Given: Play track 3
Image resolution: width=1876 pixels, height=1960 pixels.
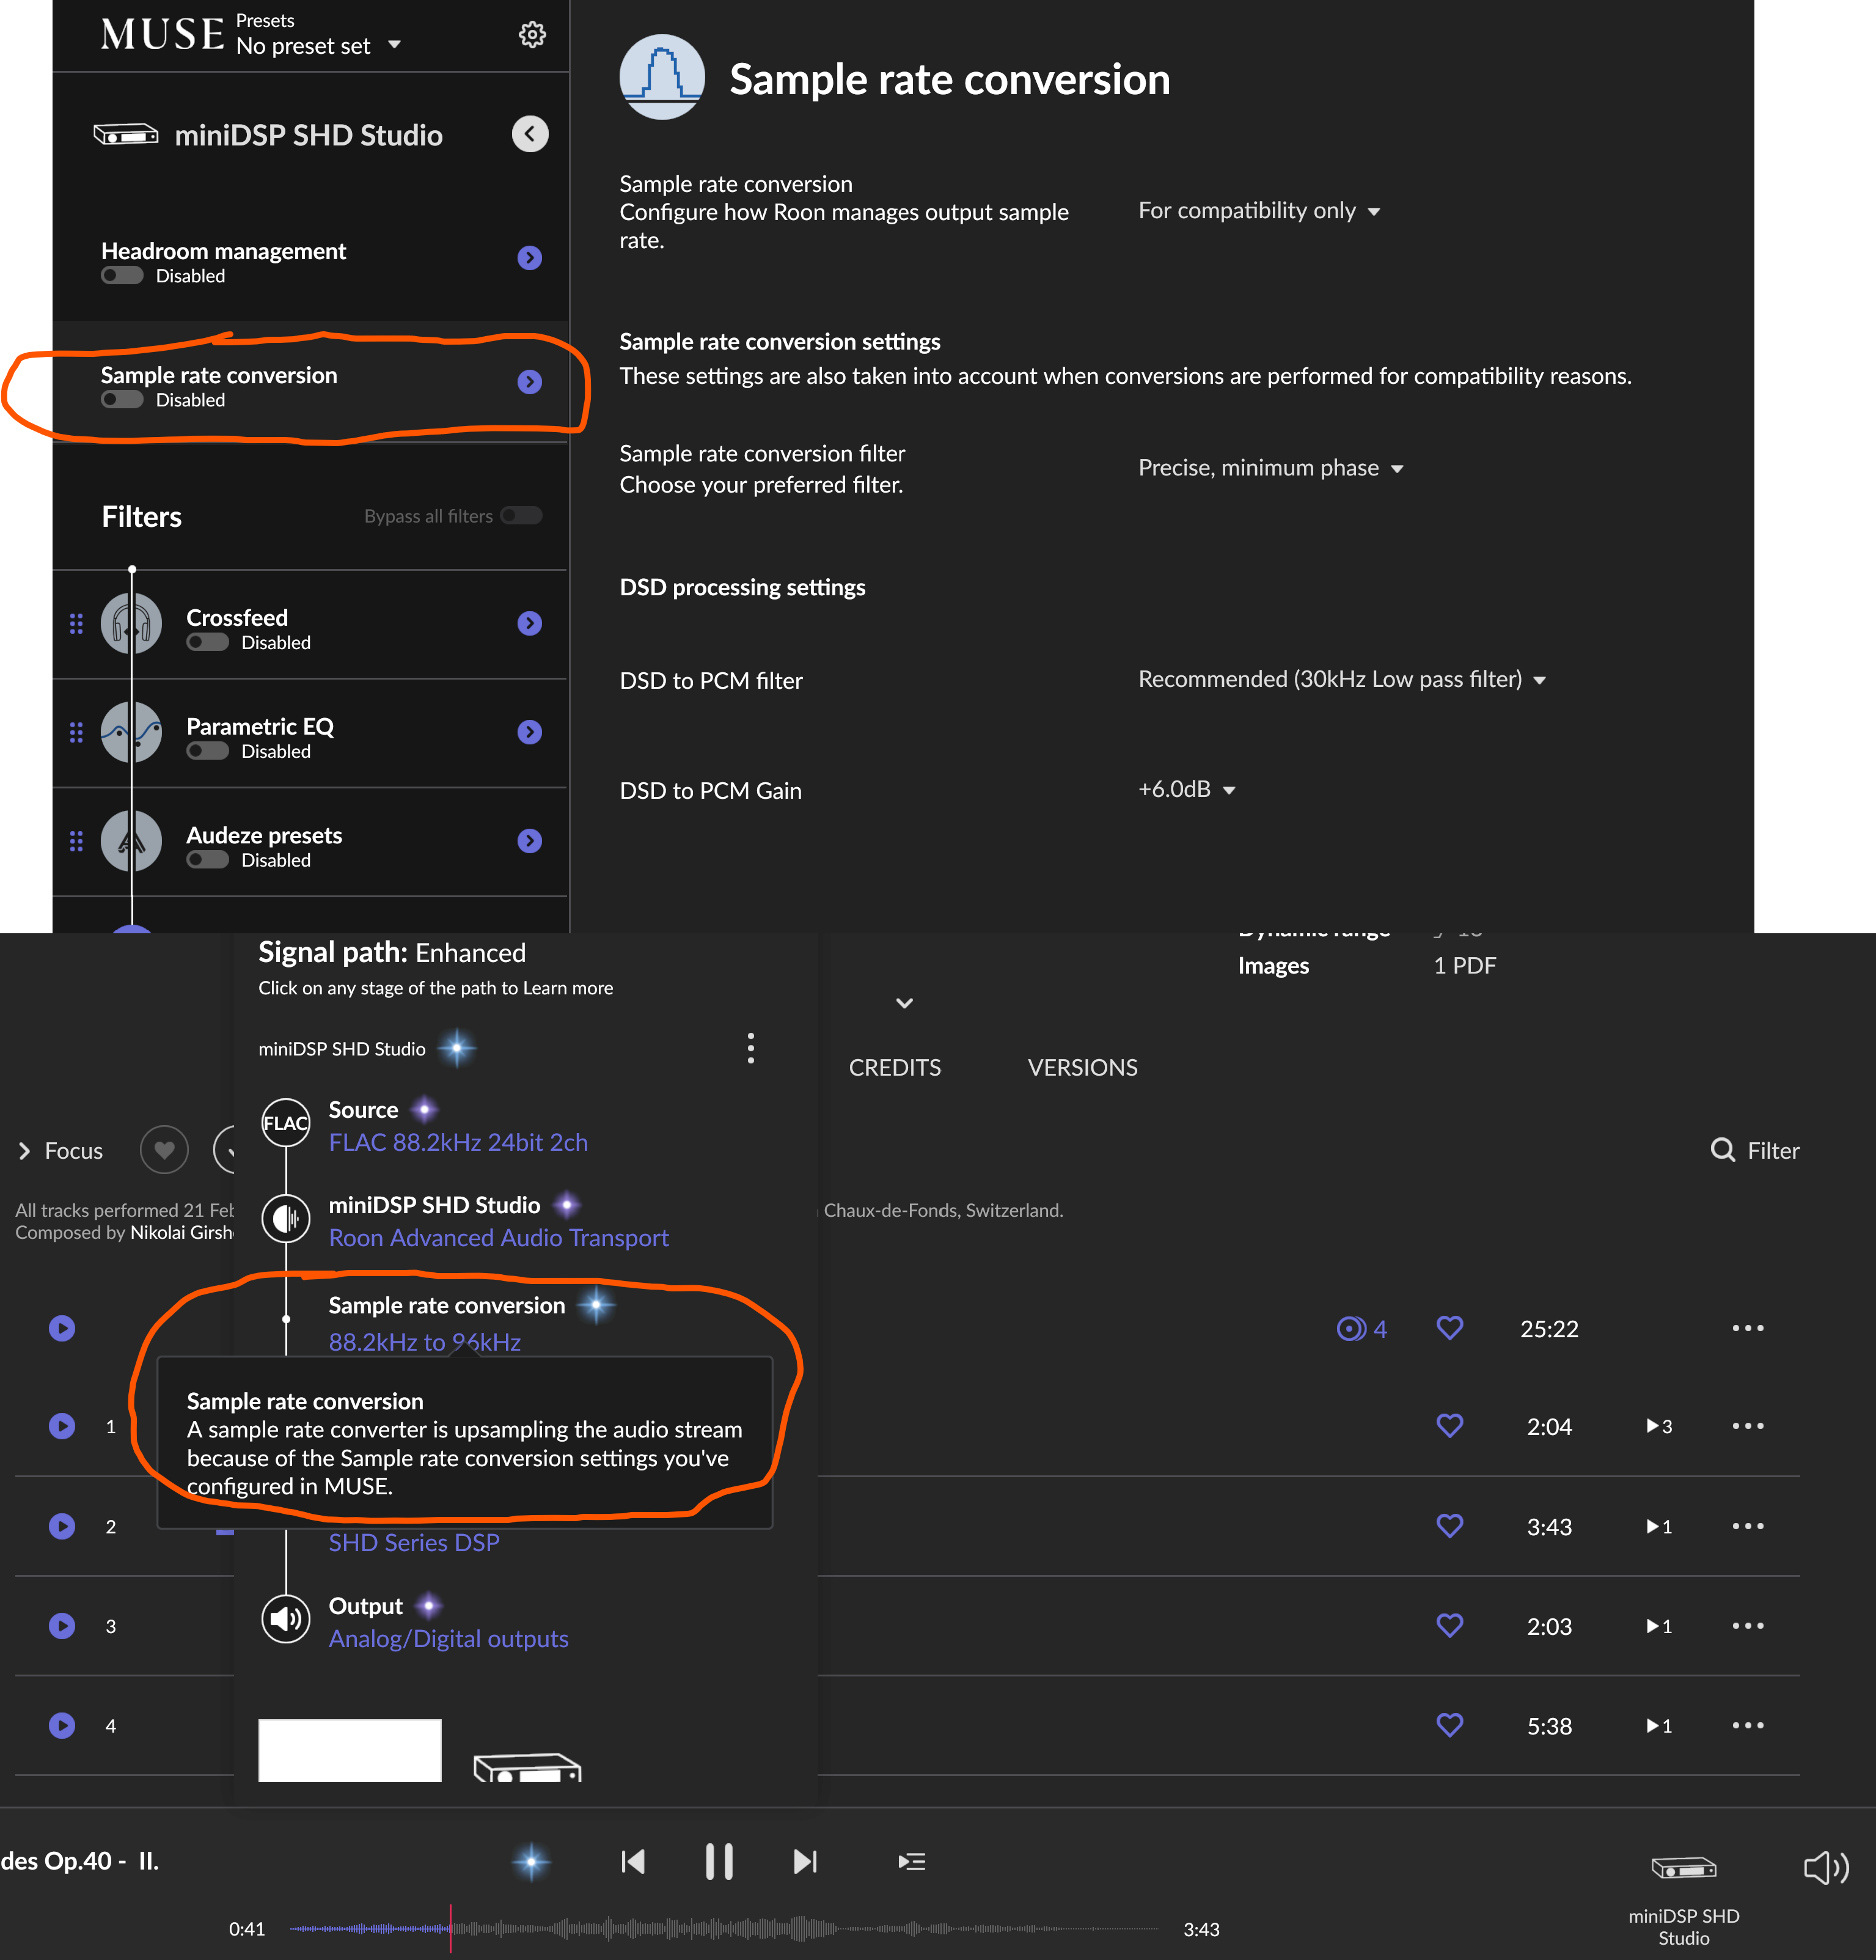Looking at the screenshot, I should click(x=62, y=1626).
